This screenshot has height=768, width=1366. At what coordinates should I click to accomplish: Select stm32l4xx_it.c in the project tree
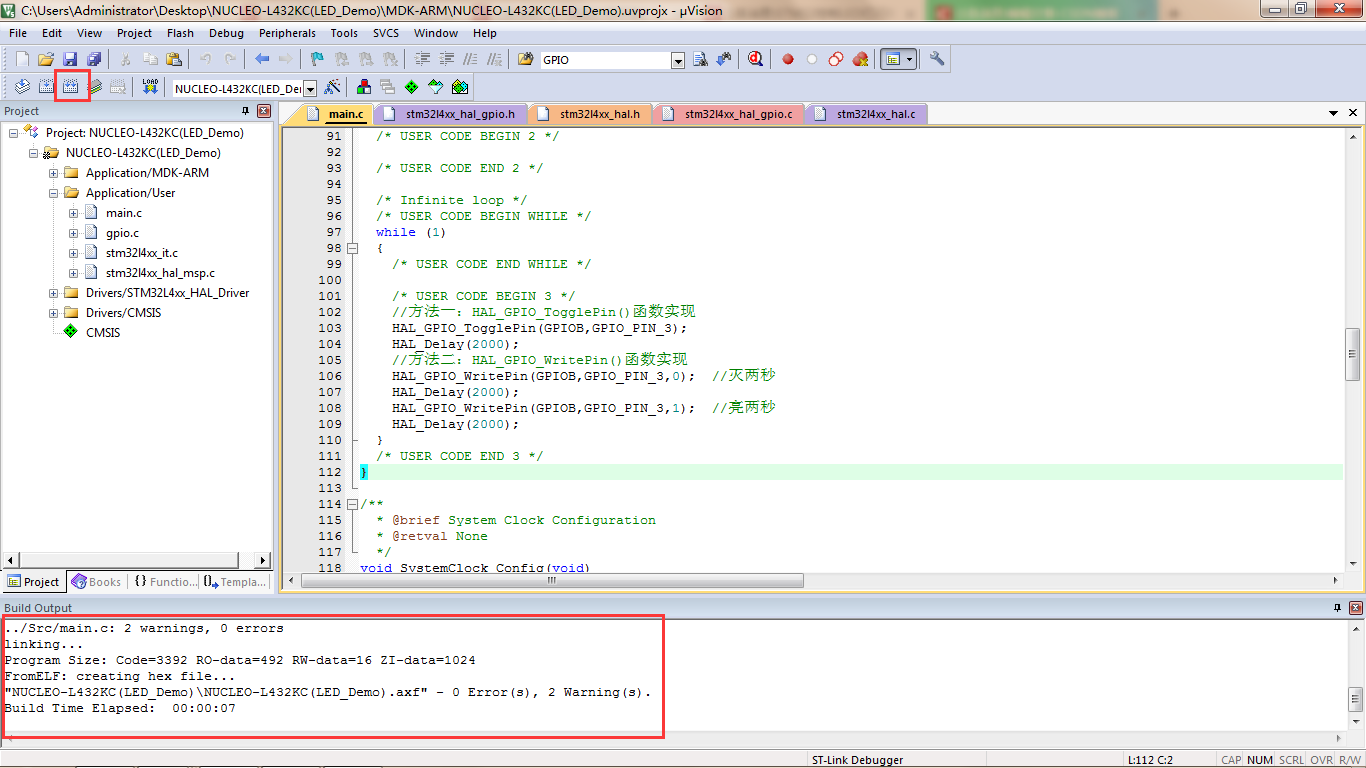[x=142, y=253]
